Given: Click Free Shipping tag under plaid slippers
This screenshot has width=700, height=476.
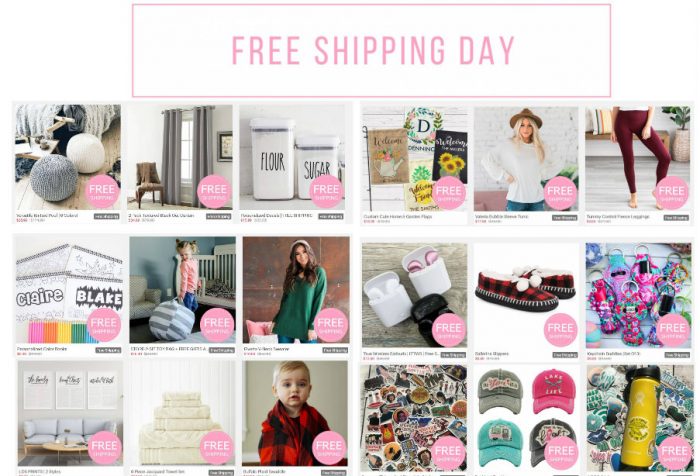Looking at the screenshot, I should (565, 355).
